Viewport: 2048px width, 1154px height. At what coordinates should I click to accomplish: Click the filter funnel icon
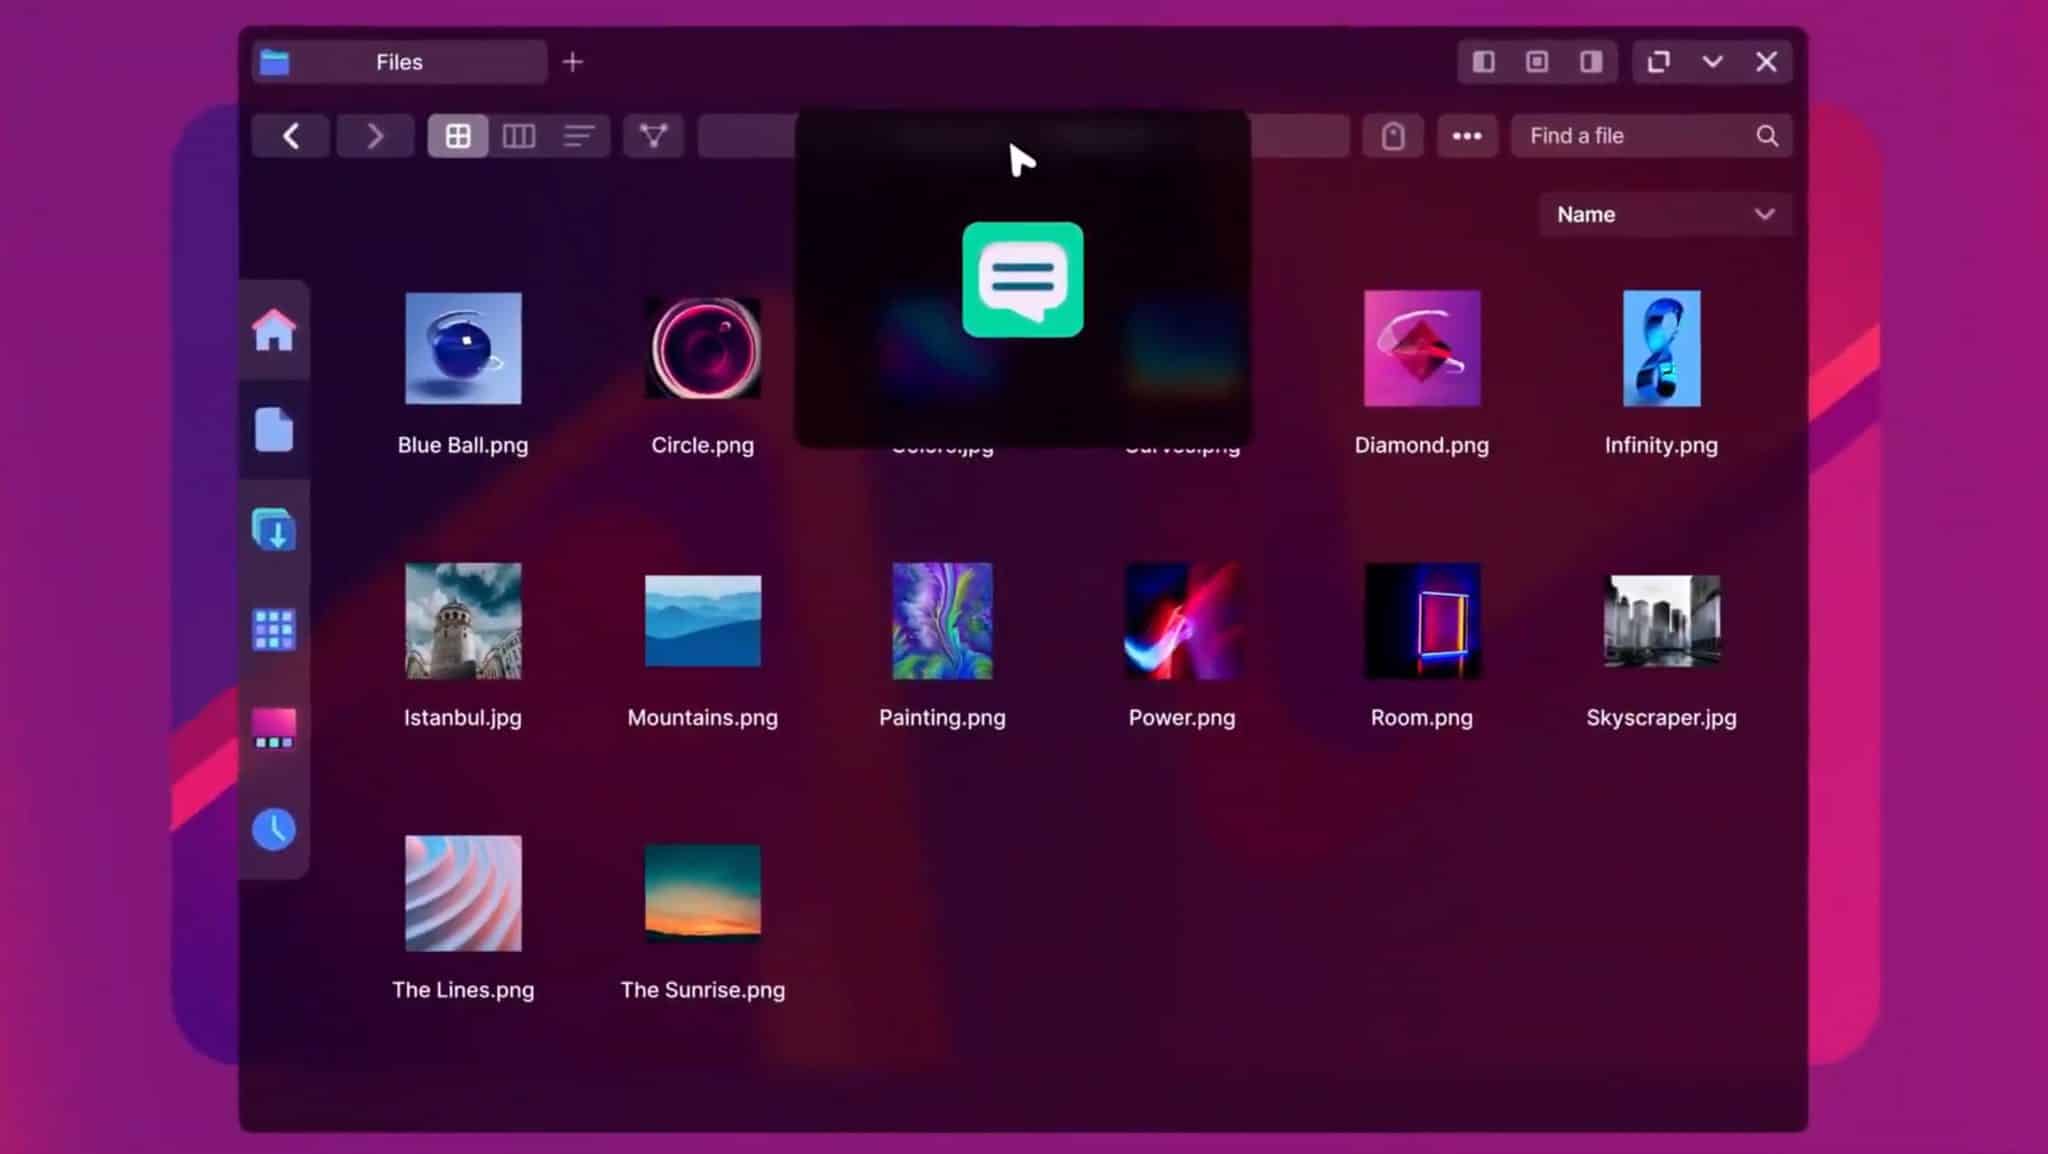point(652,136)
